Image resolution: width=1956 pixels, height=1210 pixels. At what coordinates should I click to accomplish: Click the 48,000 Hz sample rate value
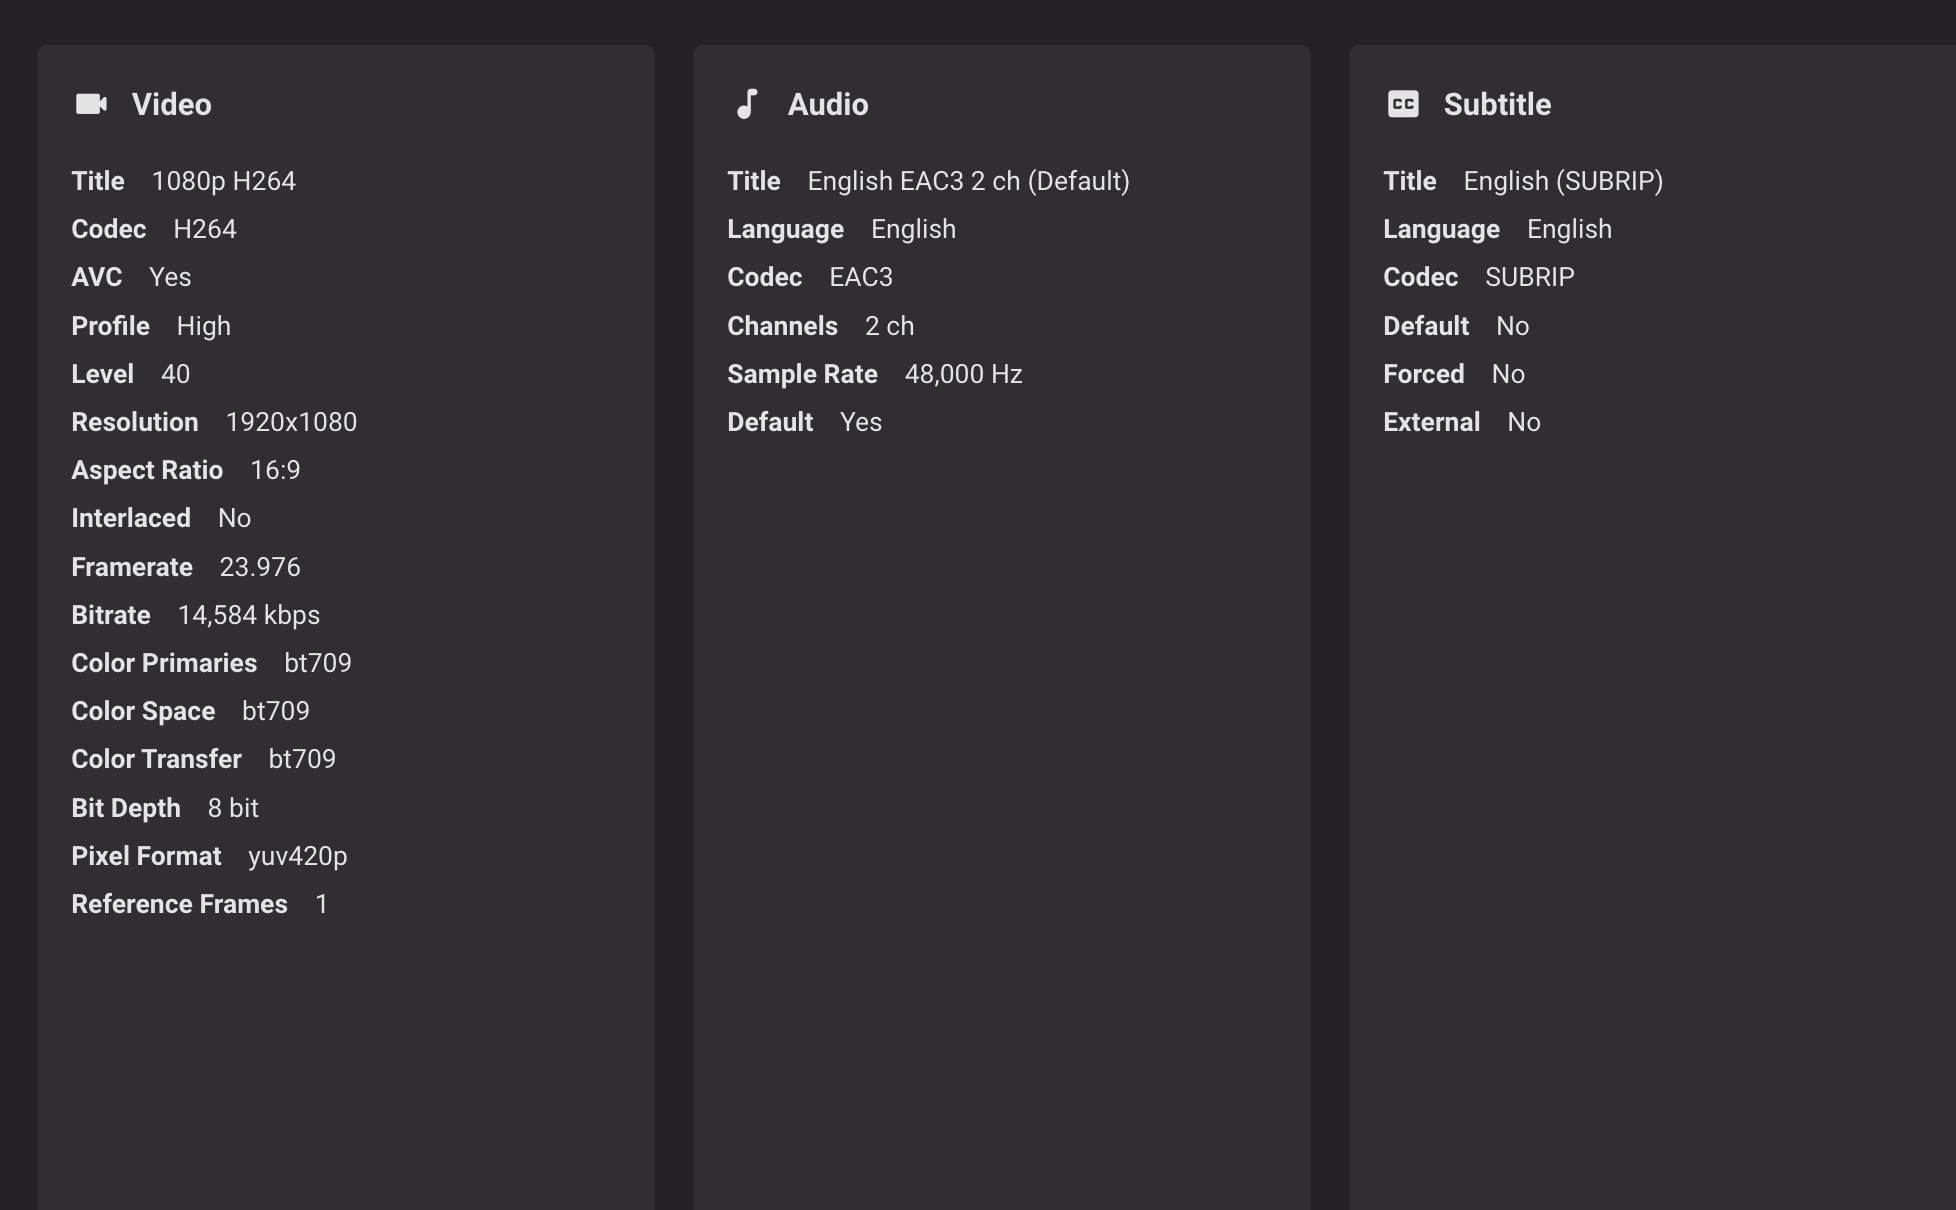(x=962, y=374)
